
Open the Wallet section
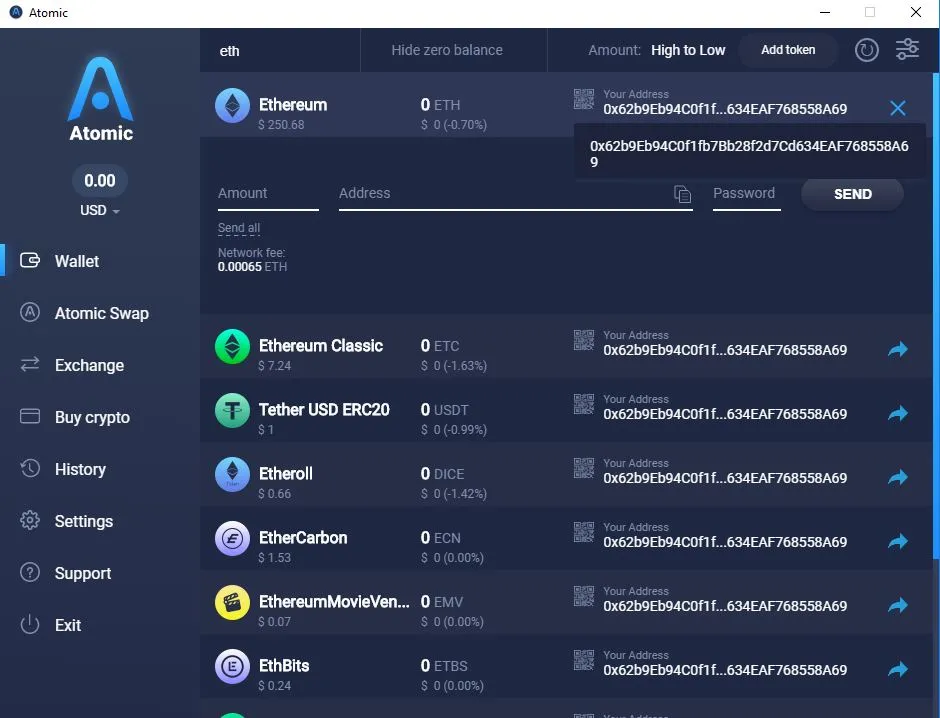(x=77, y=261)
